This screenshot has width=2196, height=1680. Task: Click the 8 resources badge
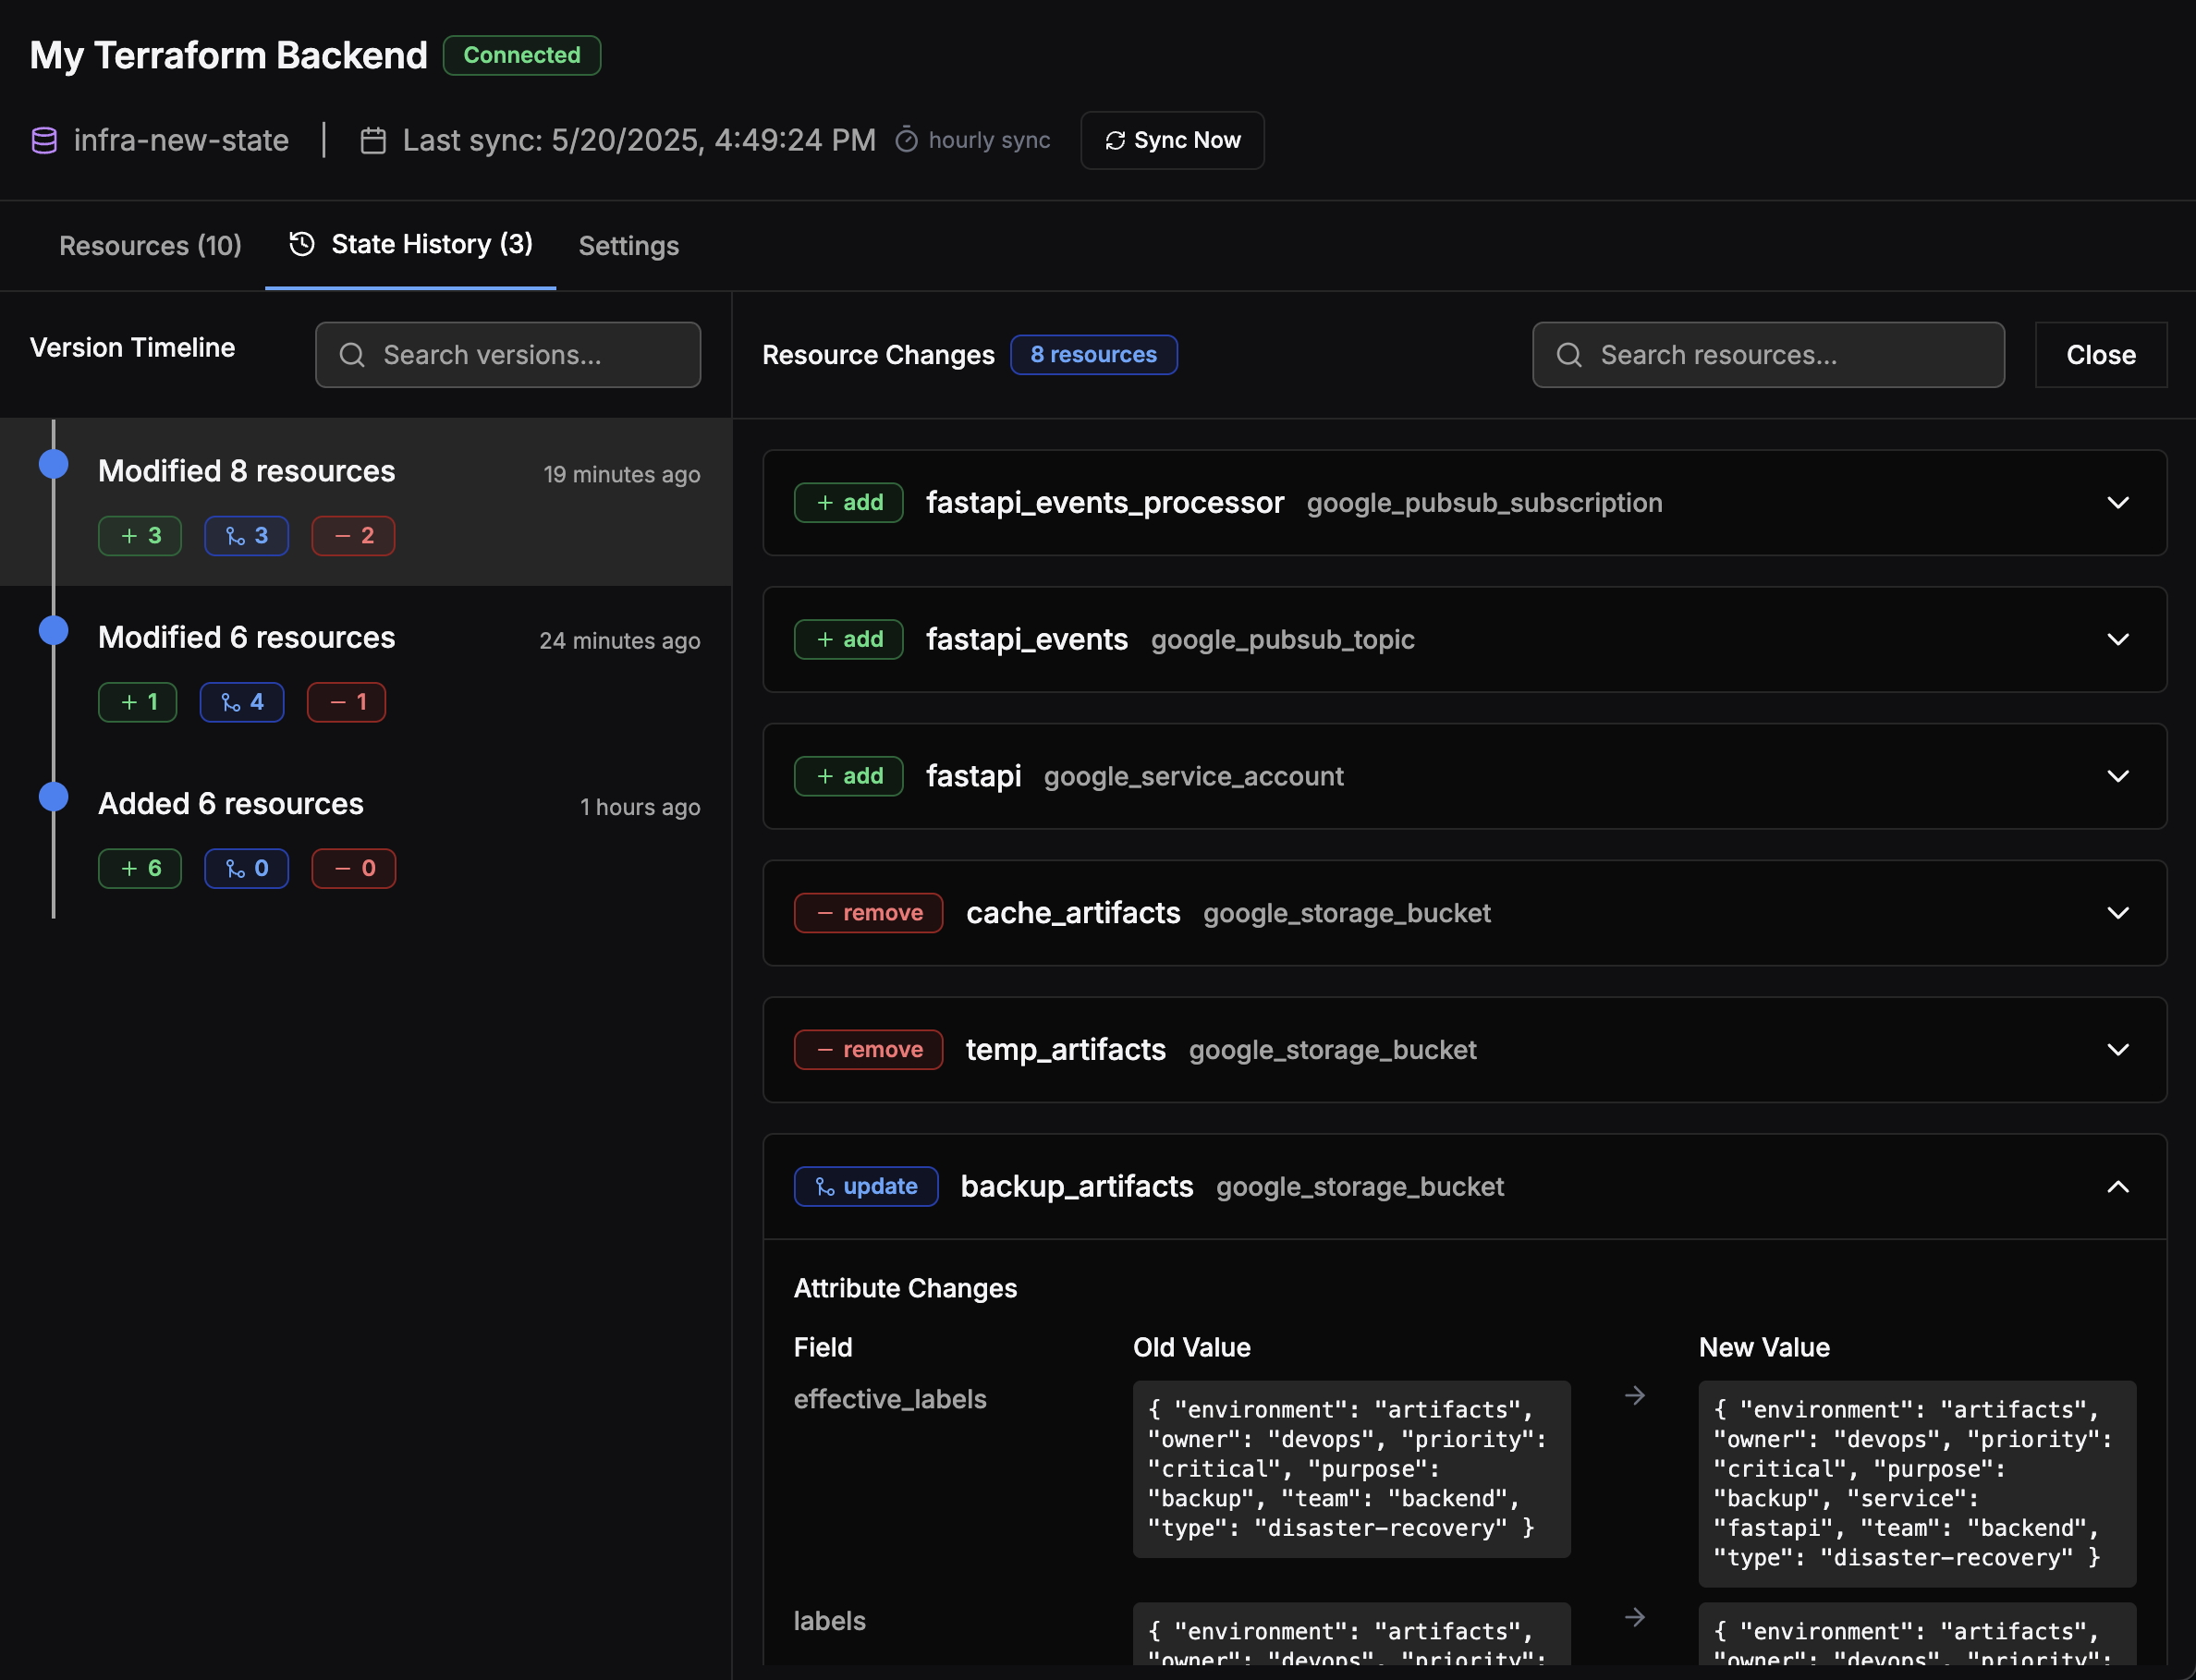(1093, 355)
